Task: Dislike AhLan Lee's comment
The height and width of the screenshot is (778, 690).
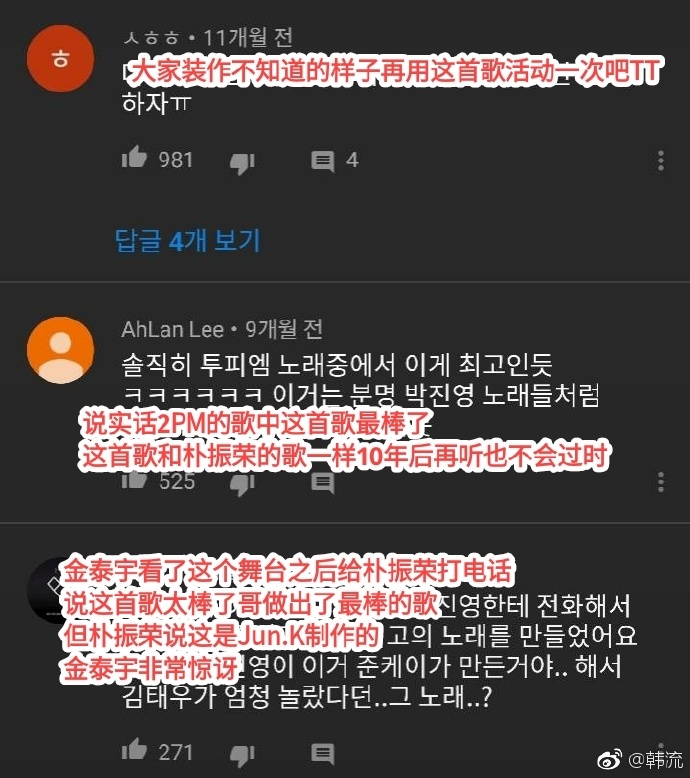Action: coord(242,484)
